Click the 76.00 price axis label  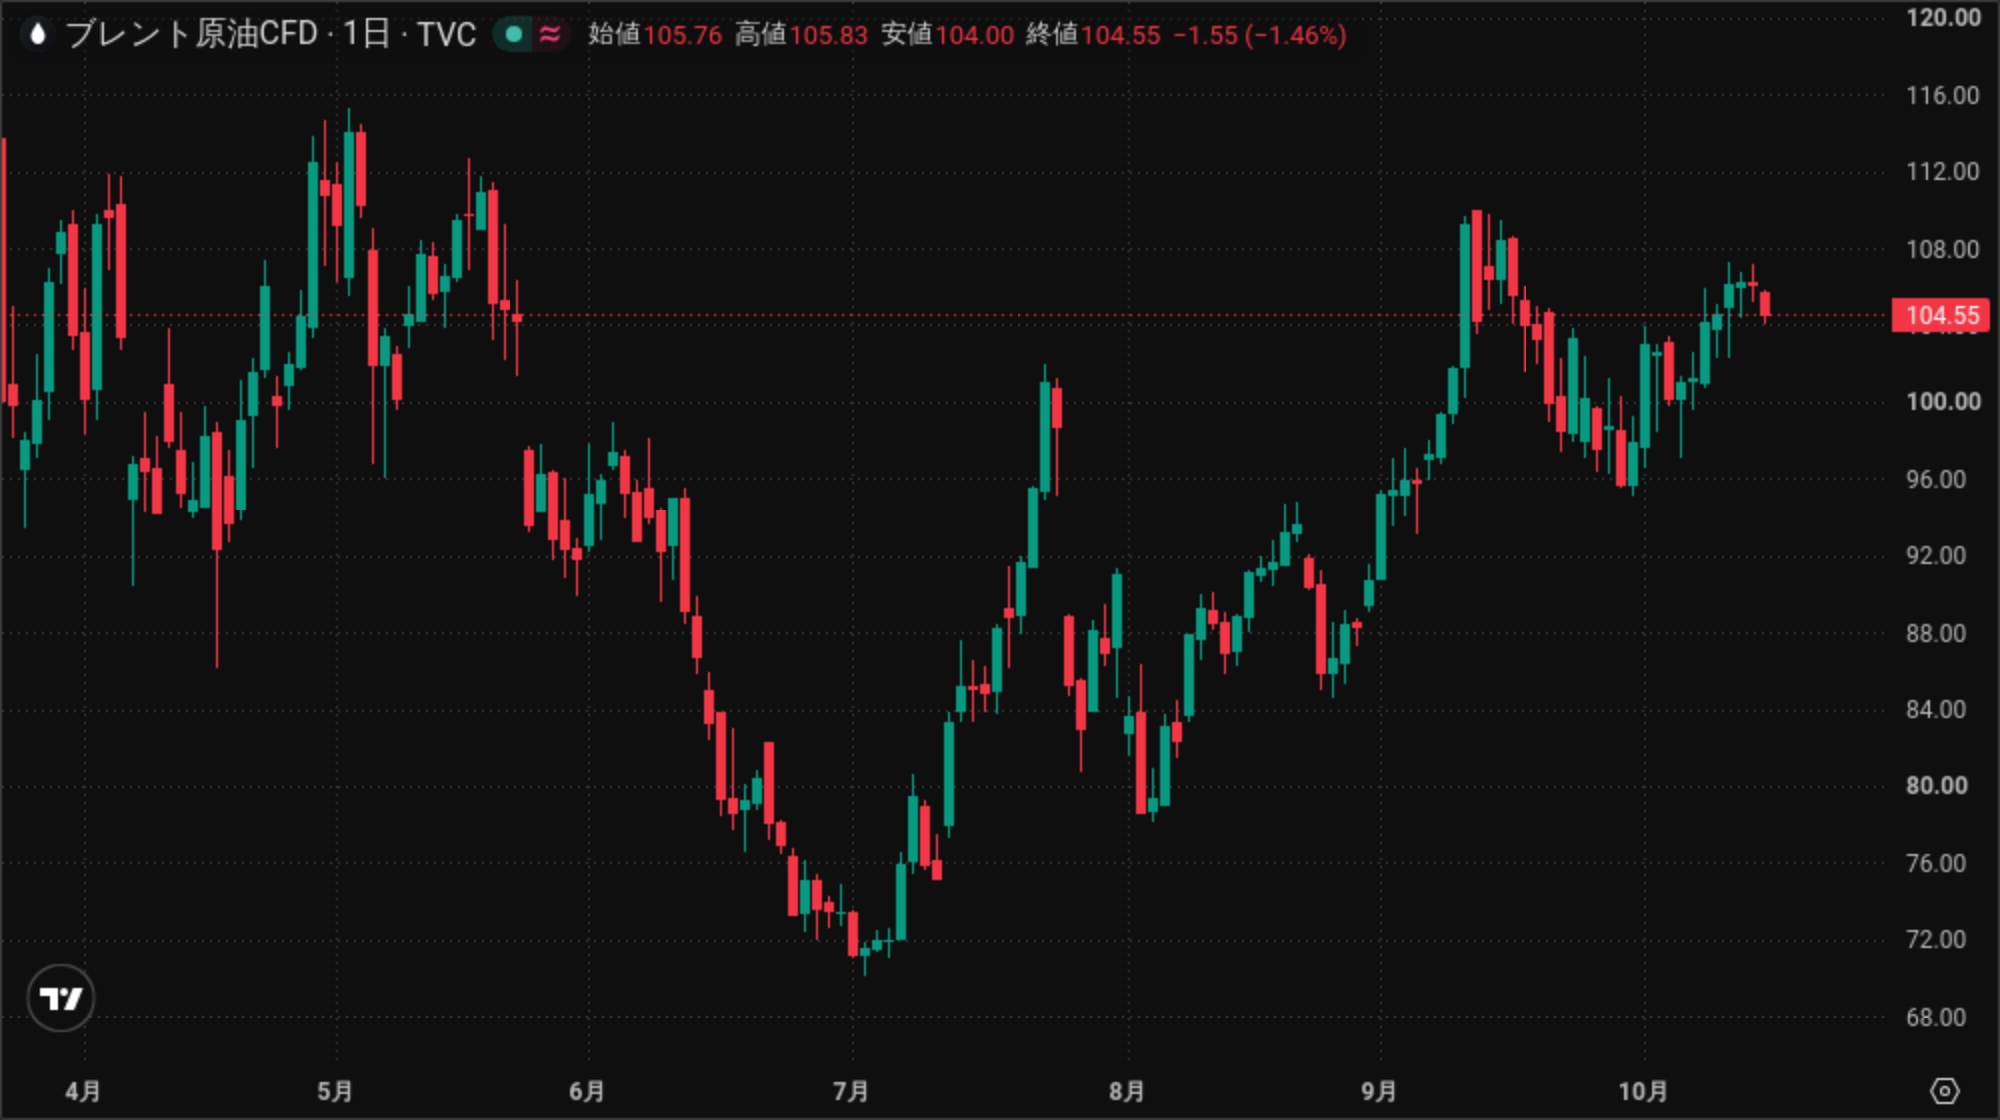[x=1936, y=863]
